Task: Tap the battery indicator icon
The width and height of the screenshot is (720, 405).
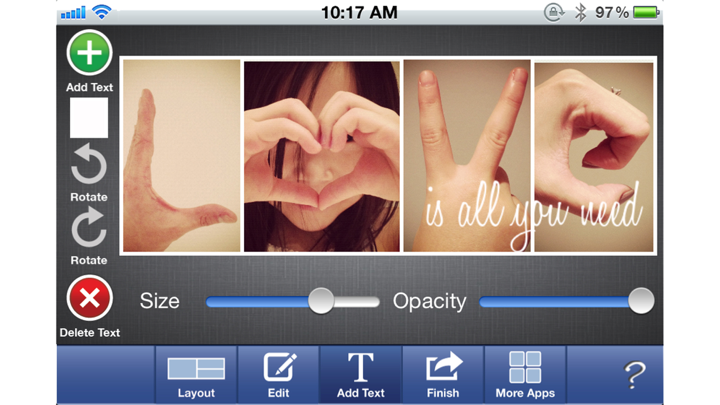Action: (x=647, y=12)
